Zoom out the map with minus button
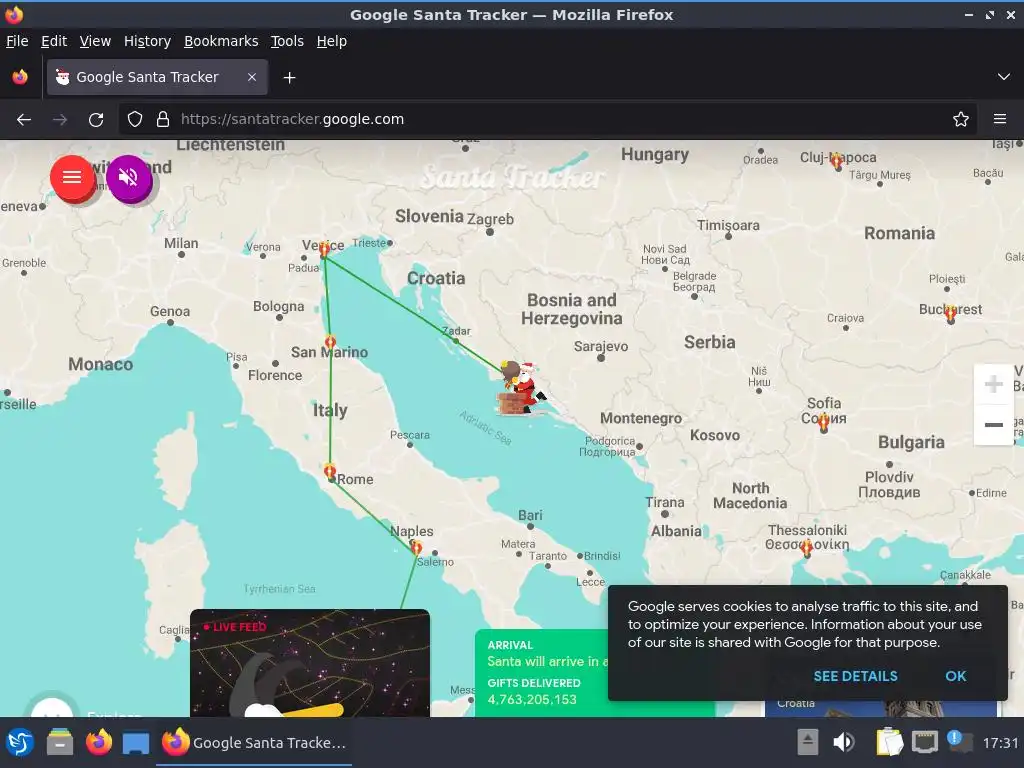This screenshot has height=768, width=1024. tap(993, 425)
